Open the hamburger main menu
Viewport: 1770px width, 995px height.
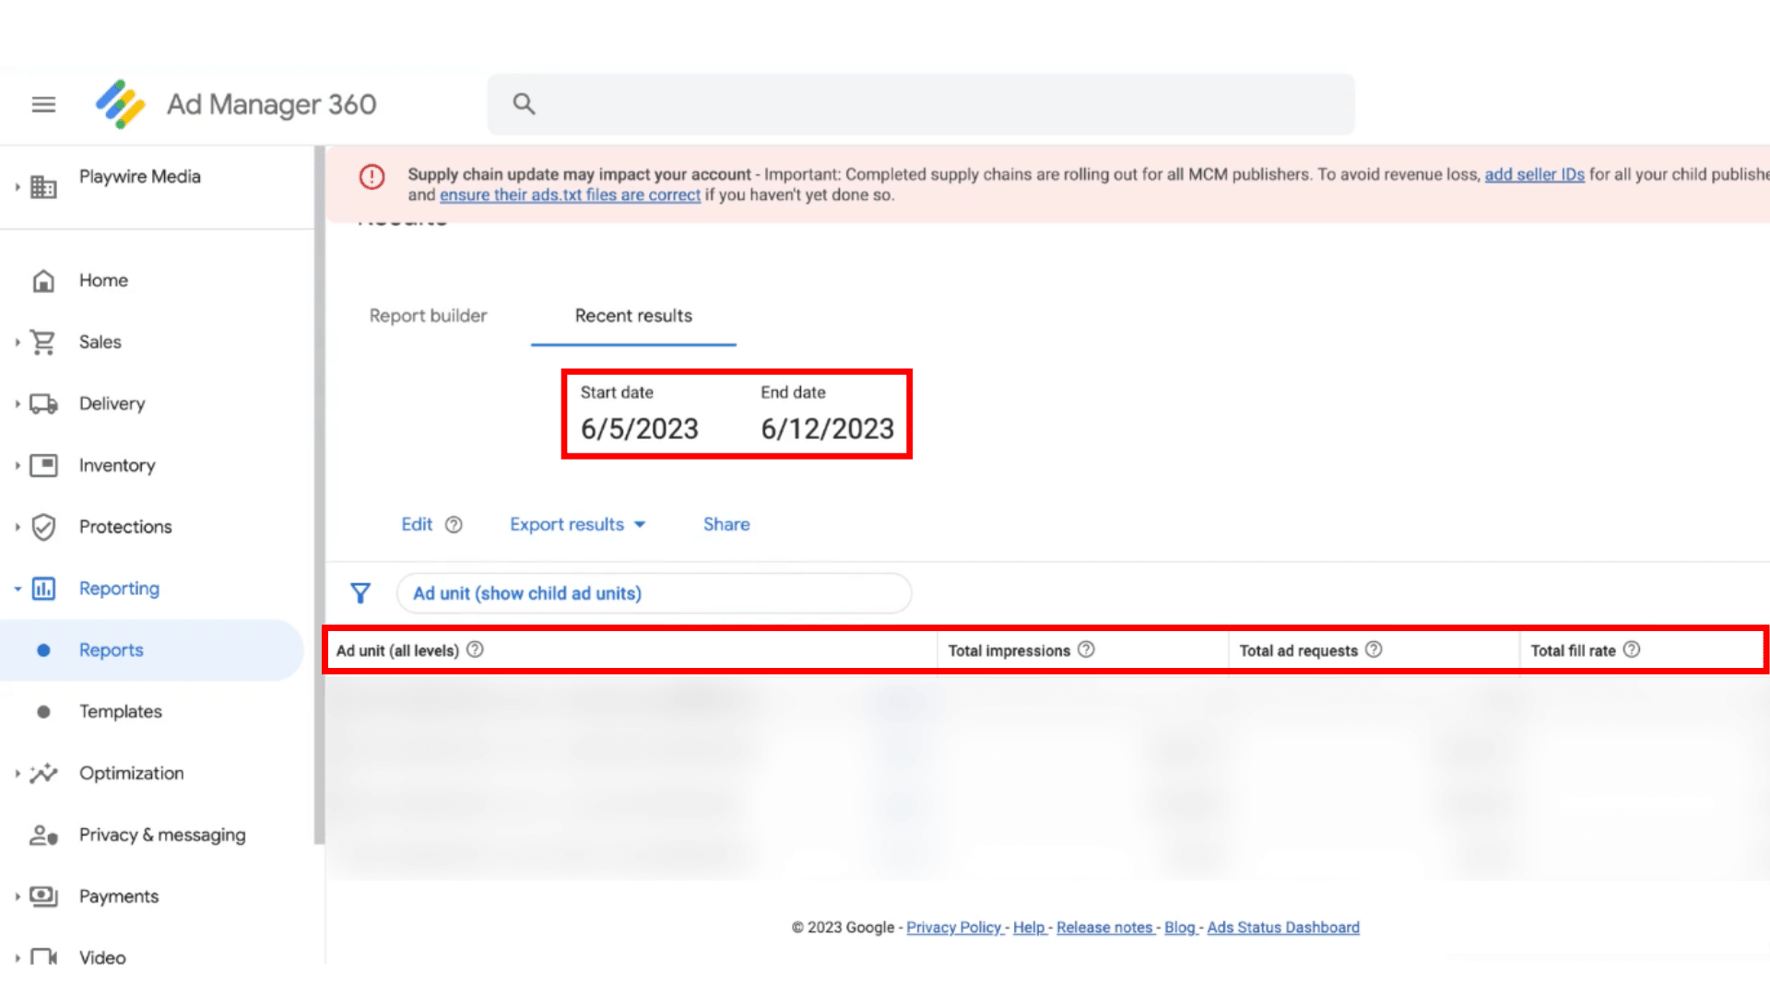(43, 104)
